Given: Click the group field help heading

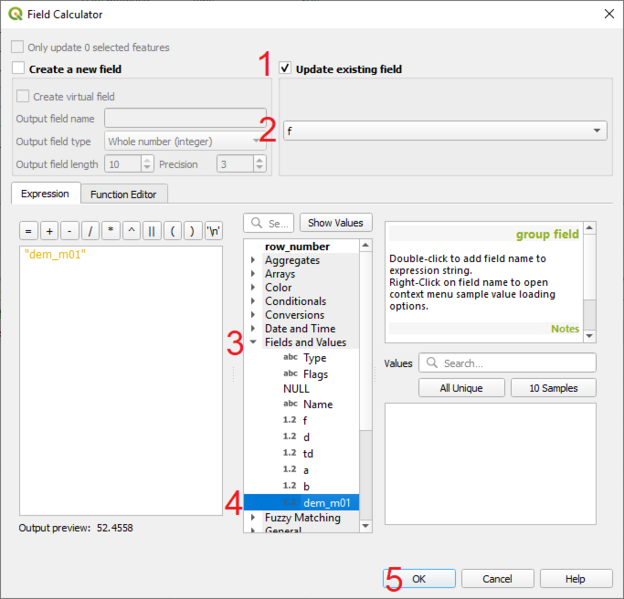Looking at the screenshot, I should [547, 234].
